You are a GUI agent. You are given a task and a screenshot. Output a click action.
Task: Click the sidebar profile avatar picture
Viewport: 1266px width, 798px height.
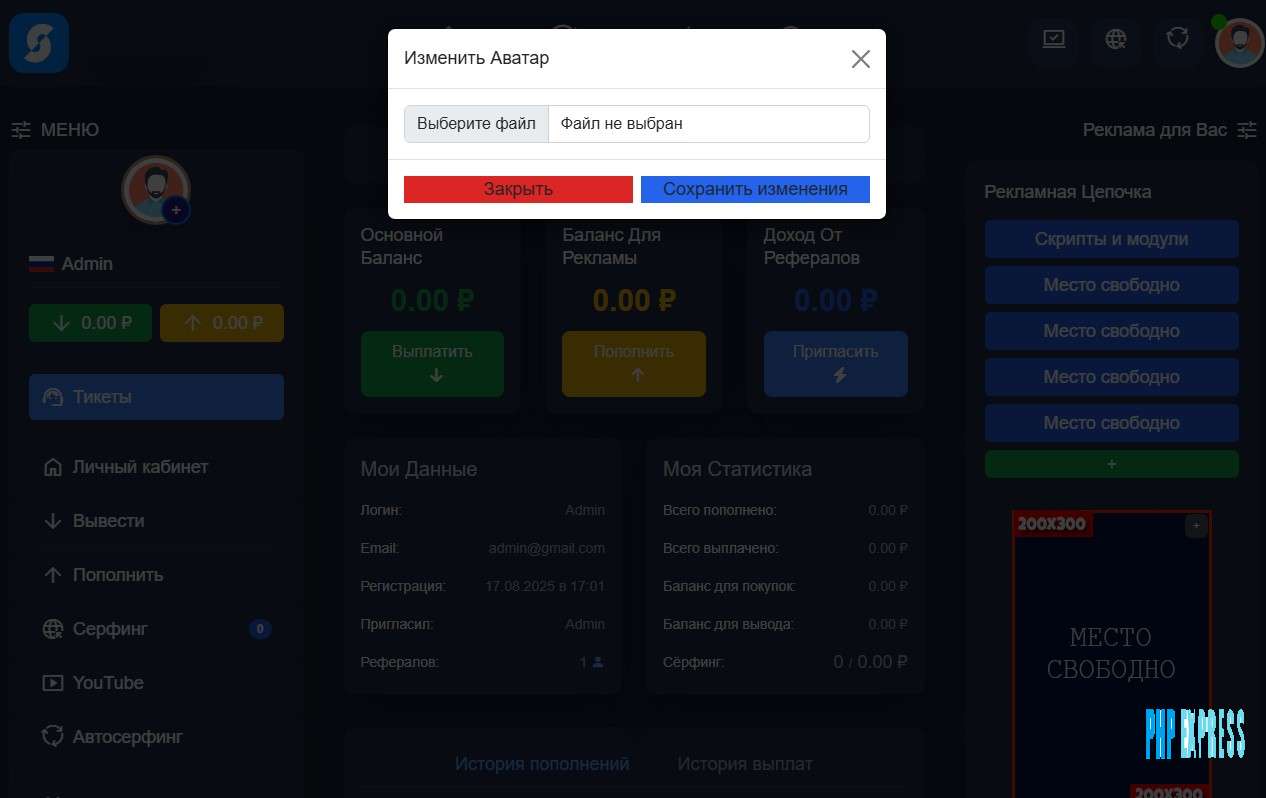[x=155, y=189]
